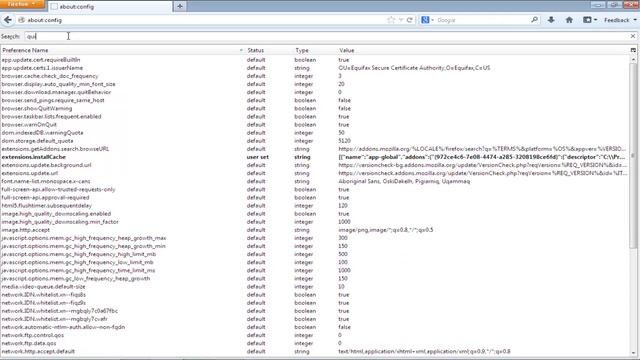Select browser.taskbar.lists.frequent.enabled row
Viewport: 640px width, 360px height.
click(x=315, y=116)
